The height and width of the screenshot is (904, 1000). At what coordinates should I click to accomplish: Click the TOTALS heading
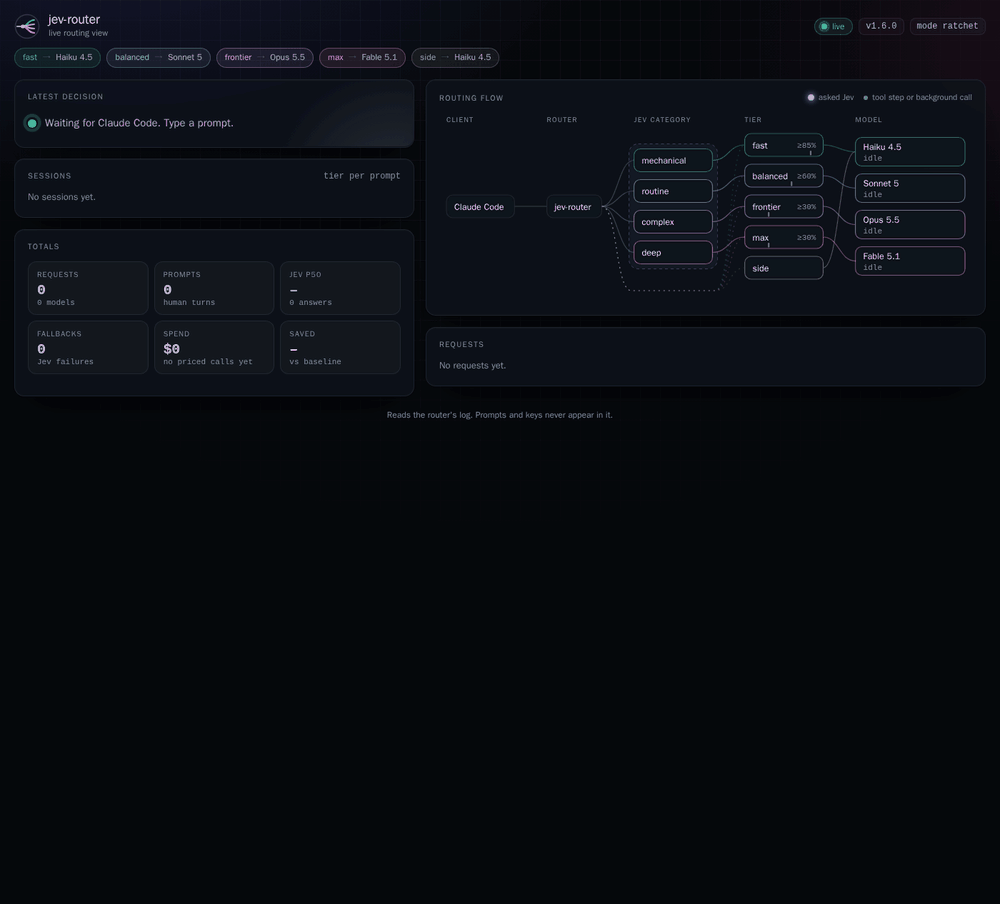click(43, 247)
